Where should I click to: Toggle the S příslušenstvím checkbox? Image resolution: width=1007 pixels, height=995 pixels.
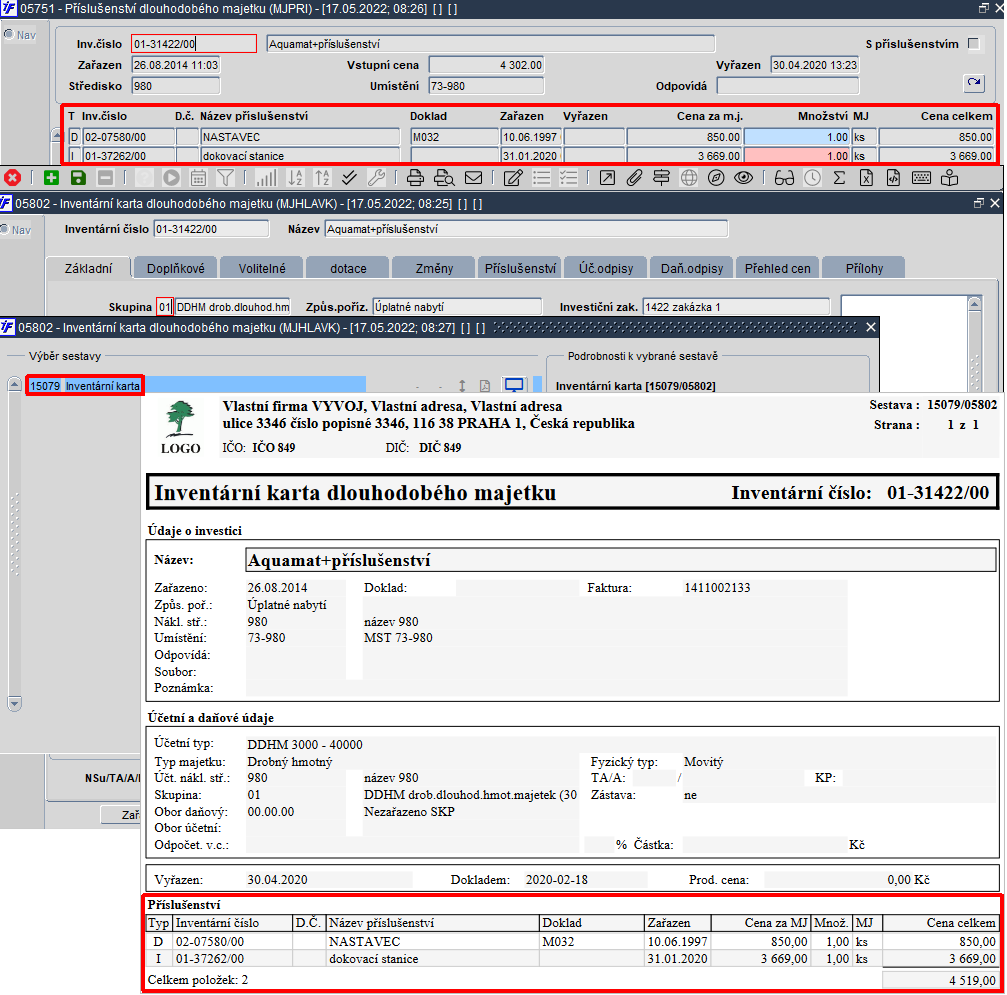974,44
